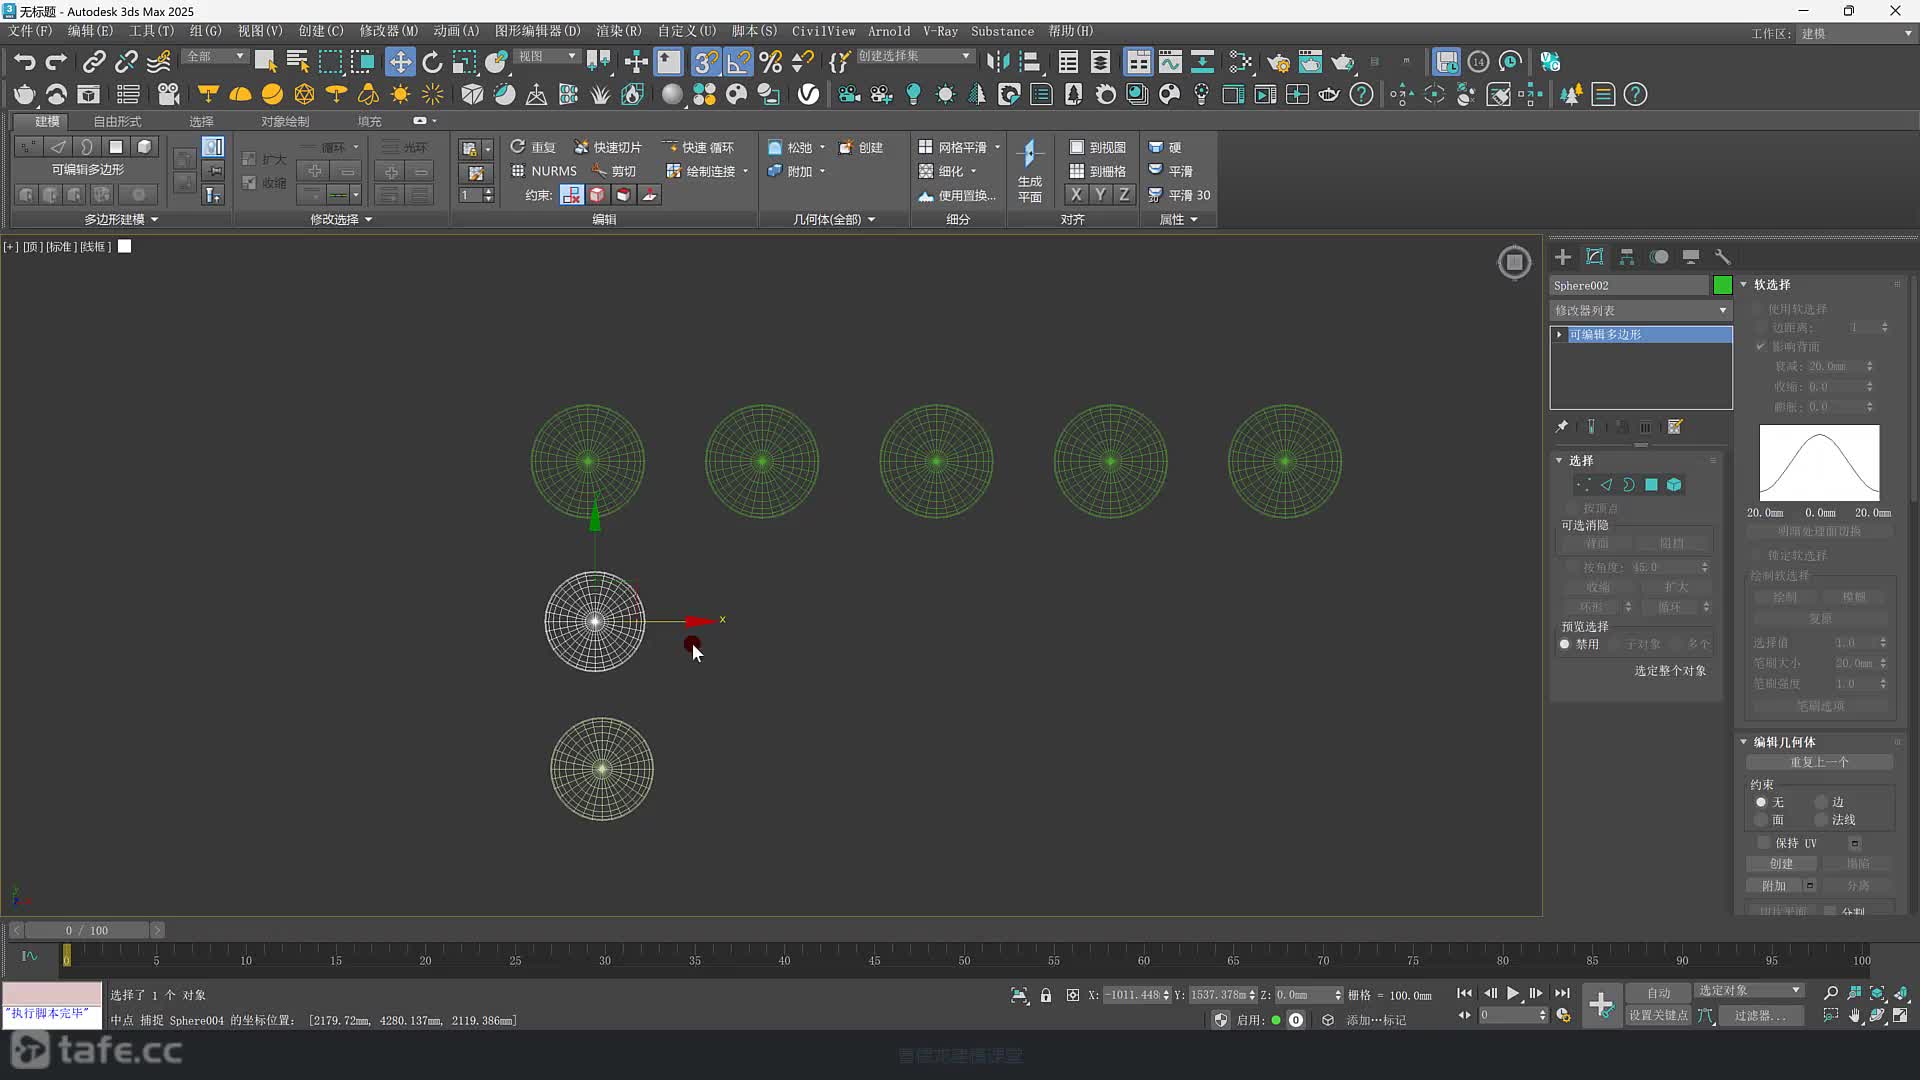Expand the Editable Poly (可编辑多边形) stack entry

(x=1559, y=335)
